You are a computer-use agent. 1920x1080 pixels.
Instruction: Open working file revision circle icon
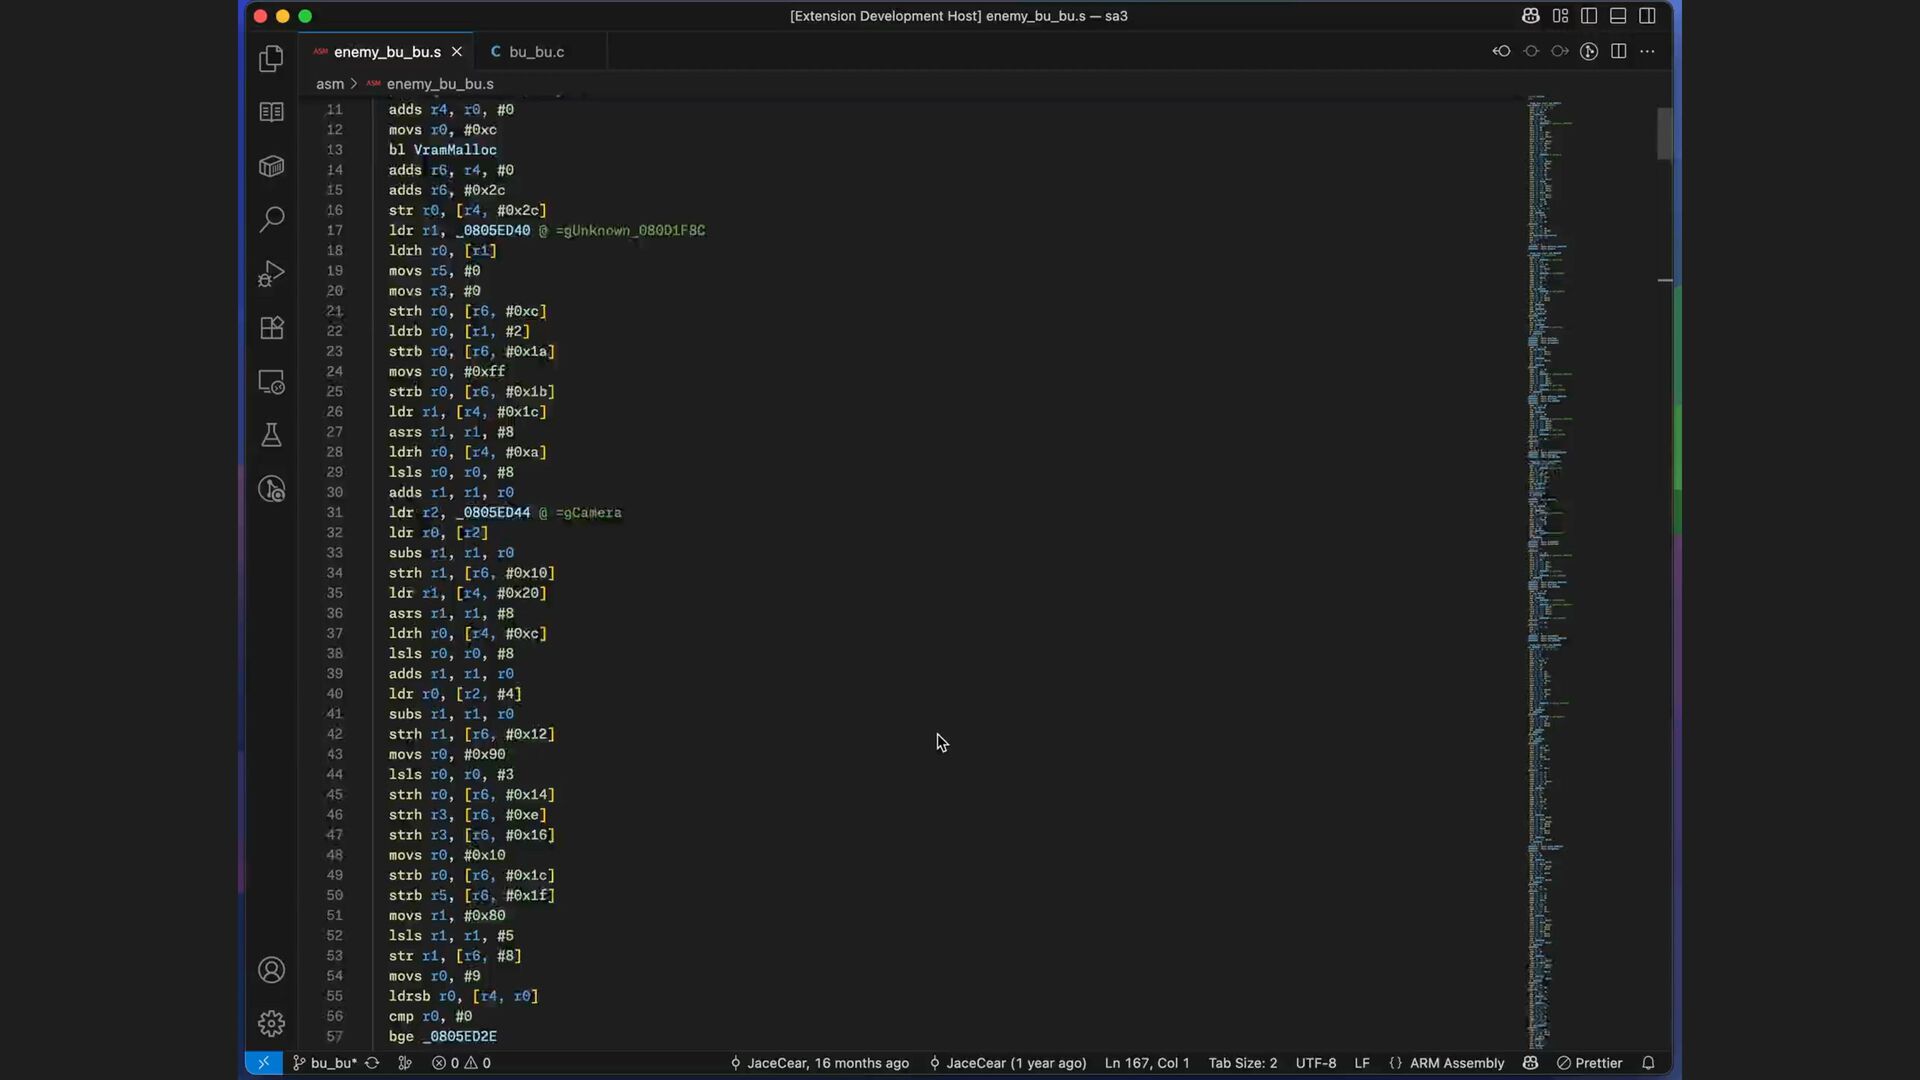pyautogui.click(x=1531, y=51)
